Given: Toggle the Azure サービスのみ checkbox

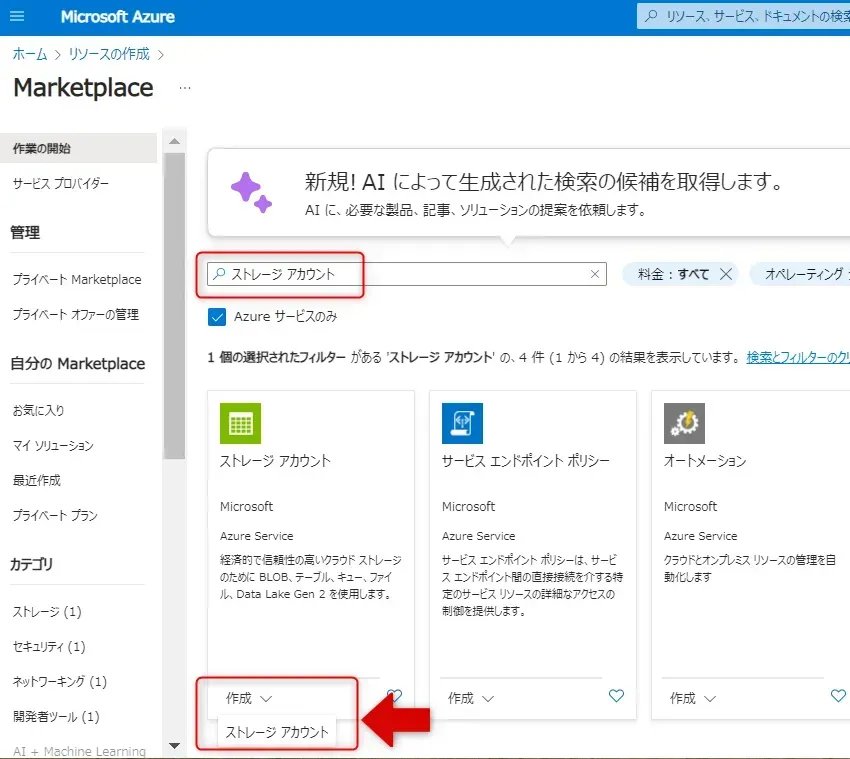Looking at the screenshot, I should pyautogui.click(x=217, y=317).
